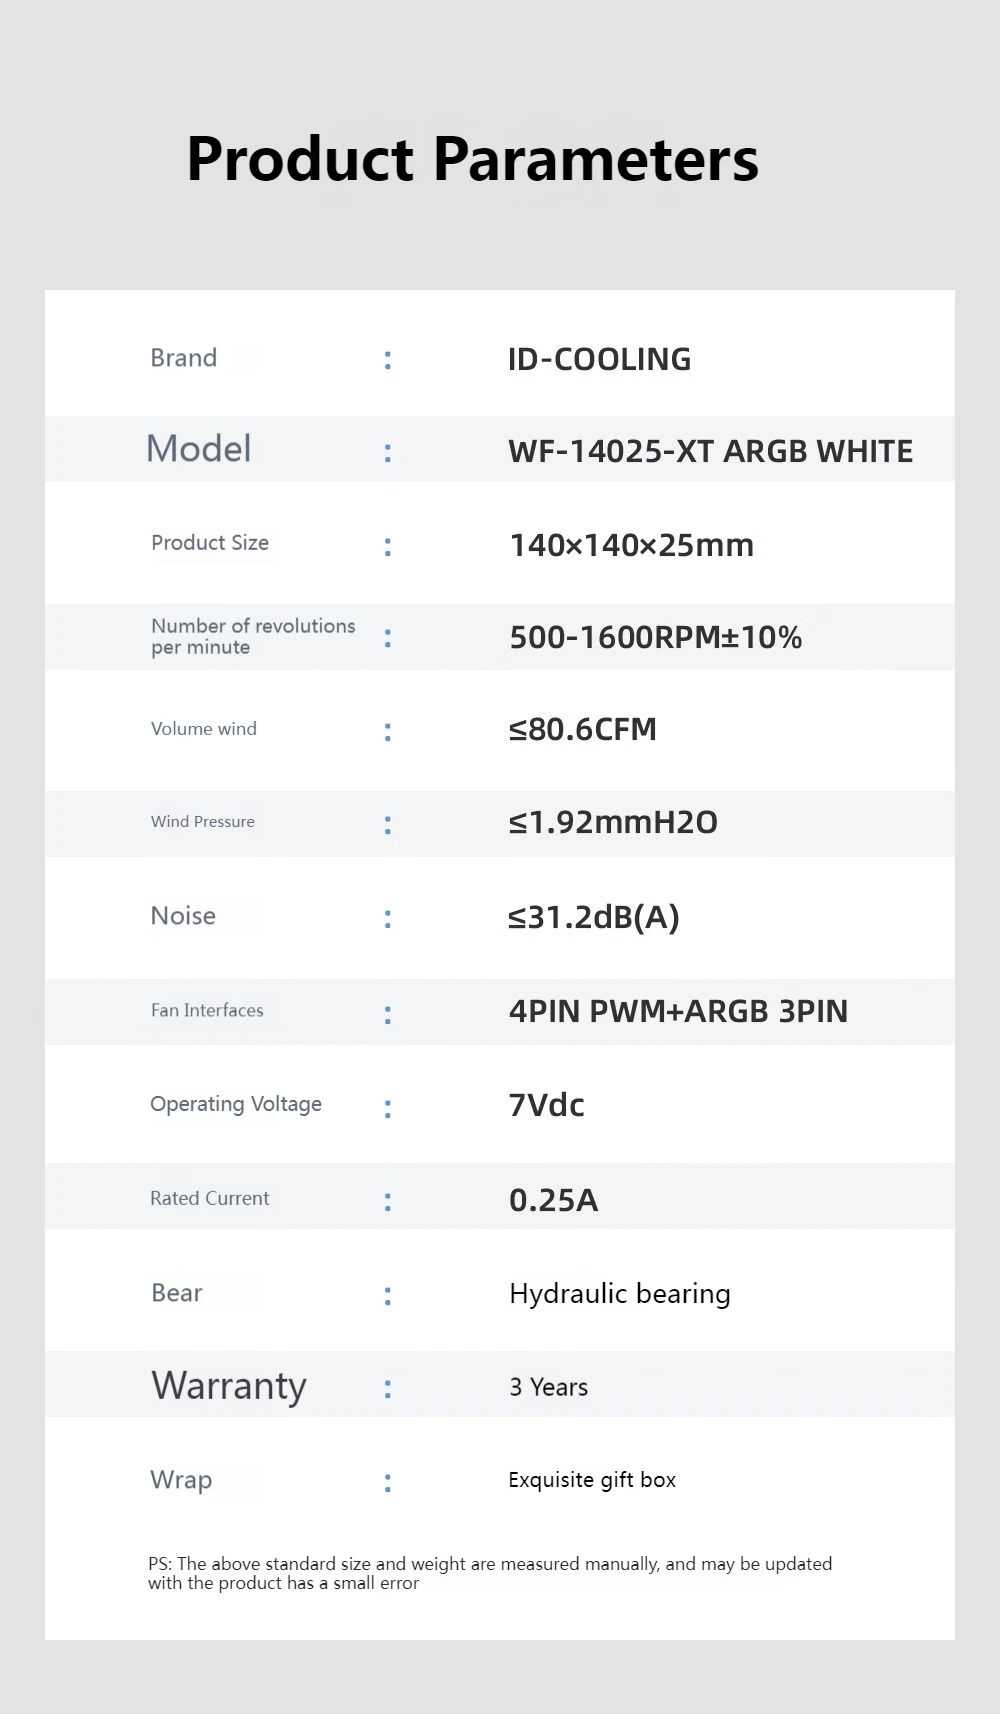This screenshot has width=1000, height=1714.
Task: Click the Product Size label
Action: point(210,543)
